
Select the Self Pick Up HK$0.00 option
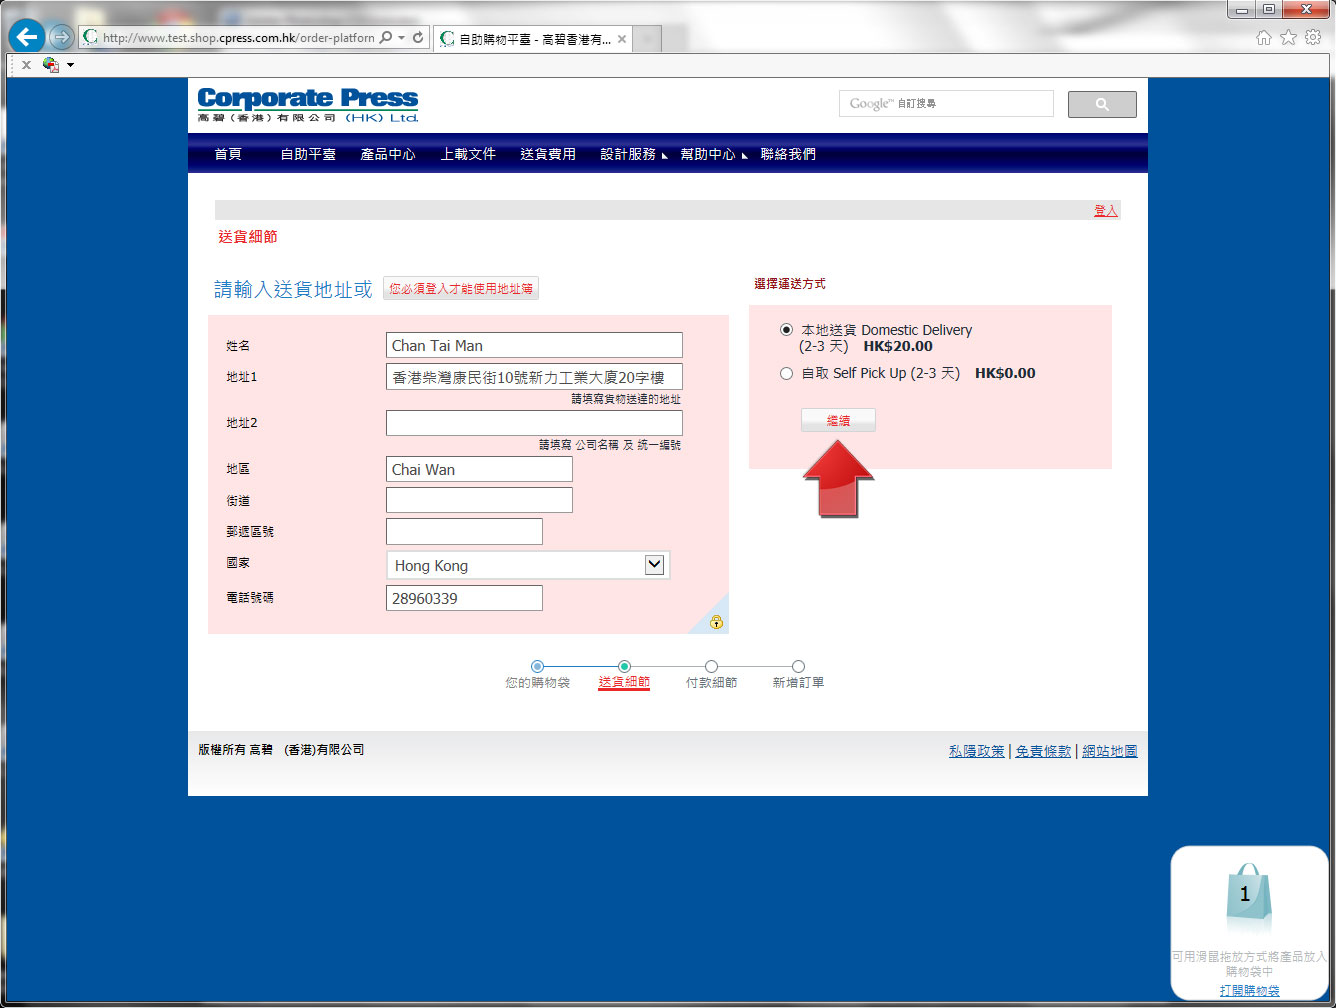(786, 374)
